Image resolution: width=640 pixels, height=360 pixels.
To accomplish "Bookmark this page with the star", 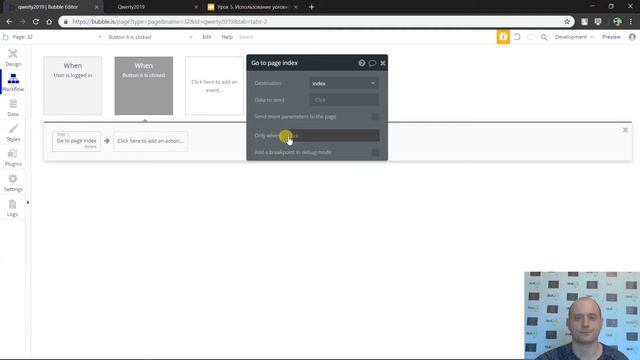I will (x=567, y=22).
